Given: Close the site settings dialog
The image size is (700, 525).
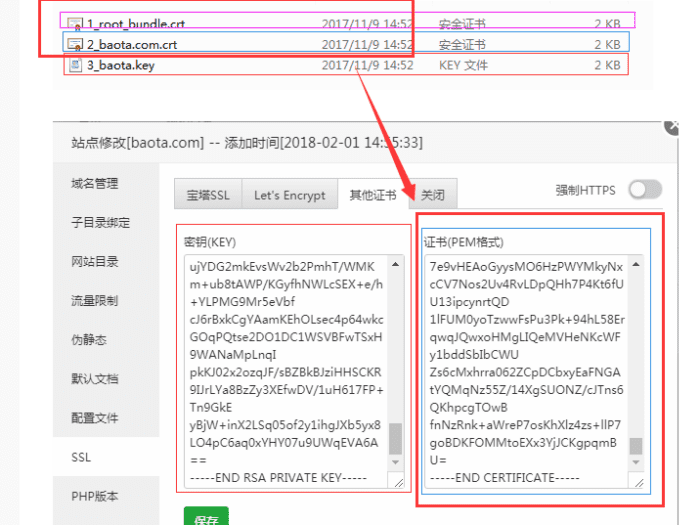Looking at the screenshot, I should point(671,127).
